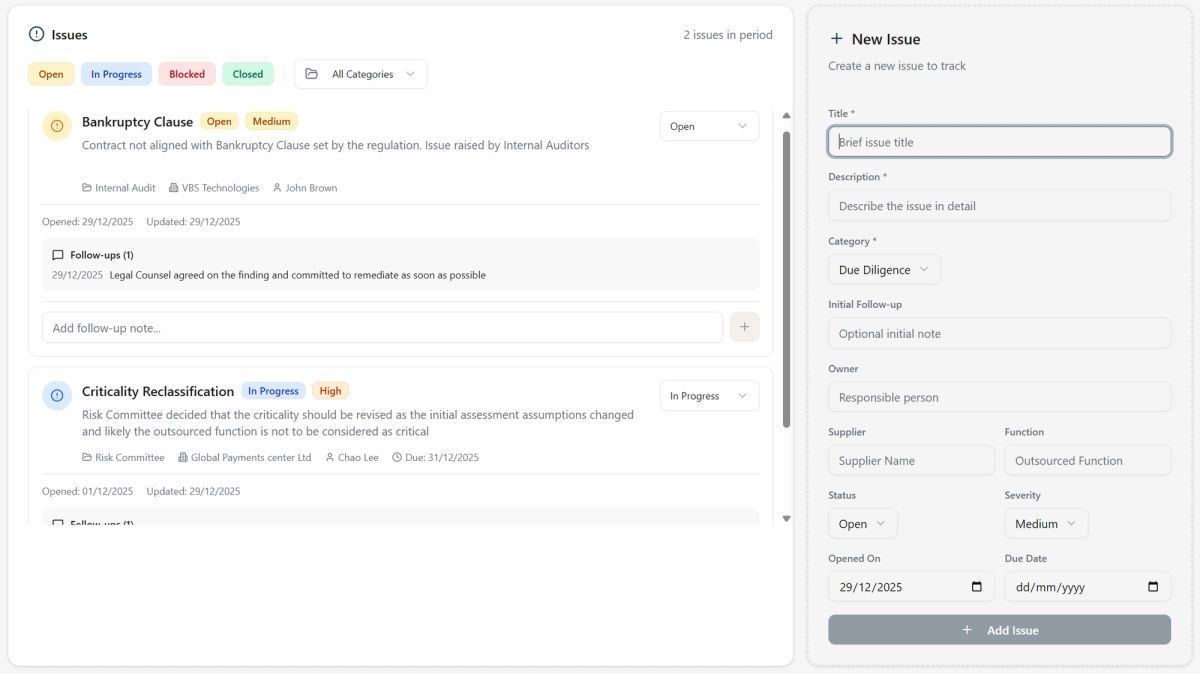This screenshot has height=674, width=1200.
Task: Open the Due Date calendar picker icon
Action: coord(1153,587)
